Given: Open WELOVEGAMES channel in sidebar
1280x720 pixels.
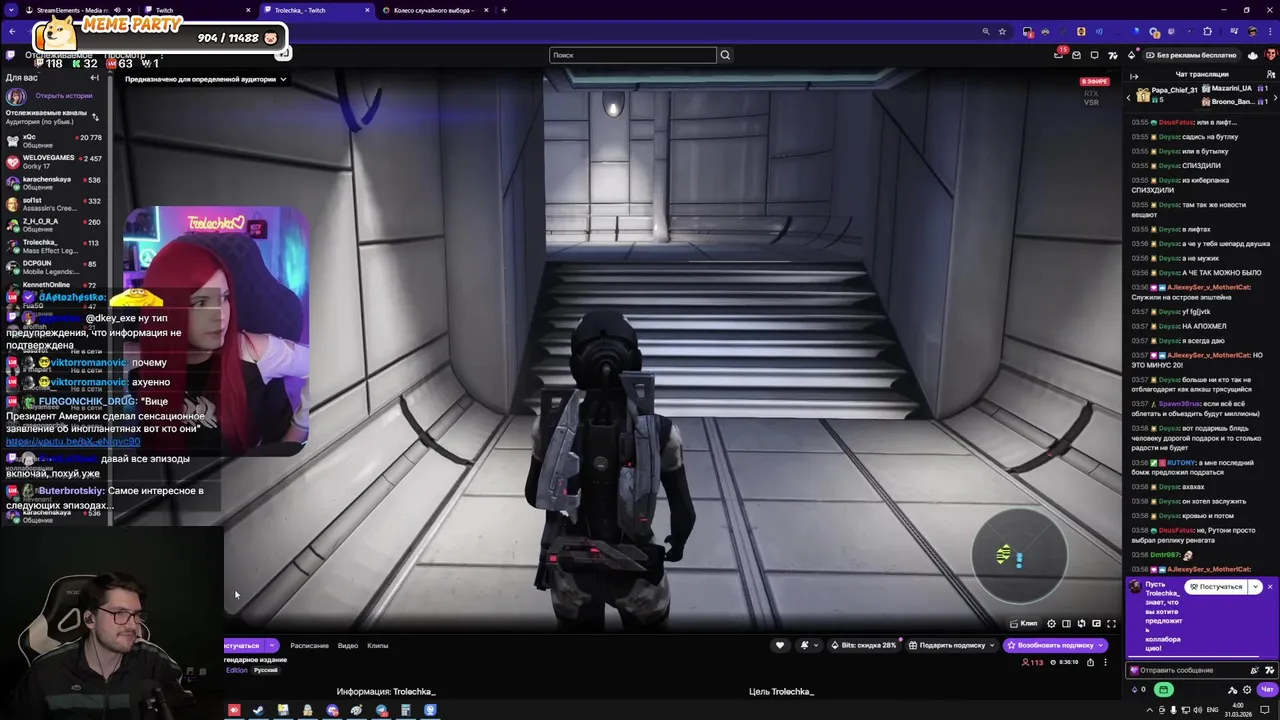Looking at the screenshot, I should click(55, 162).
